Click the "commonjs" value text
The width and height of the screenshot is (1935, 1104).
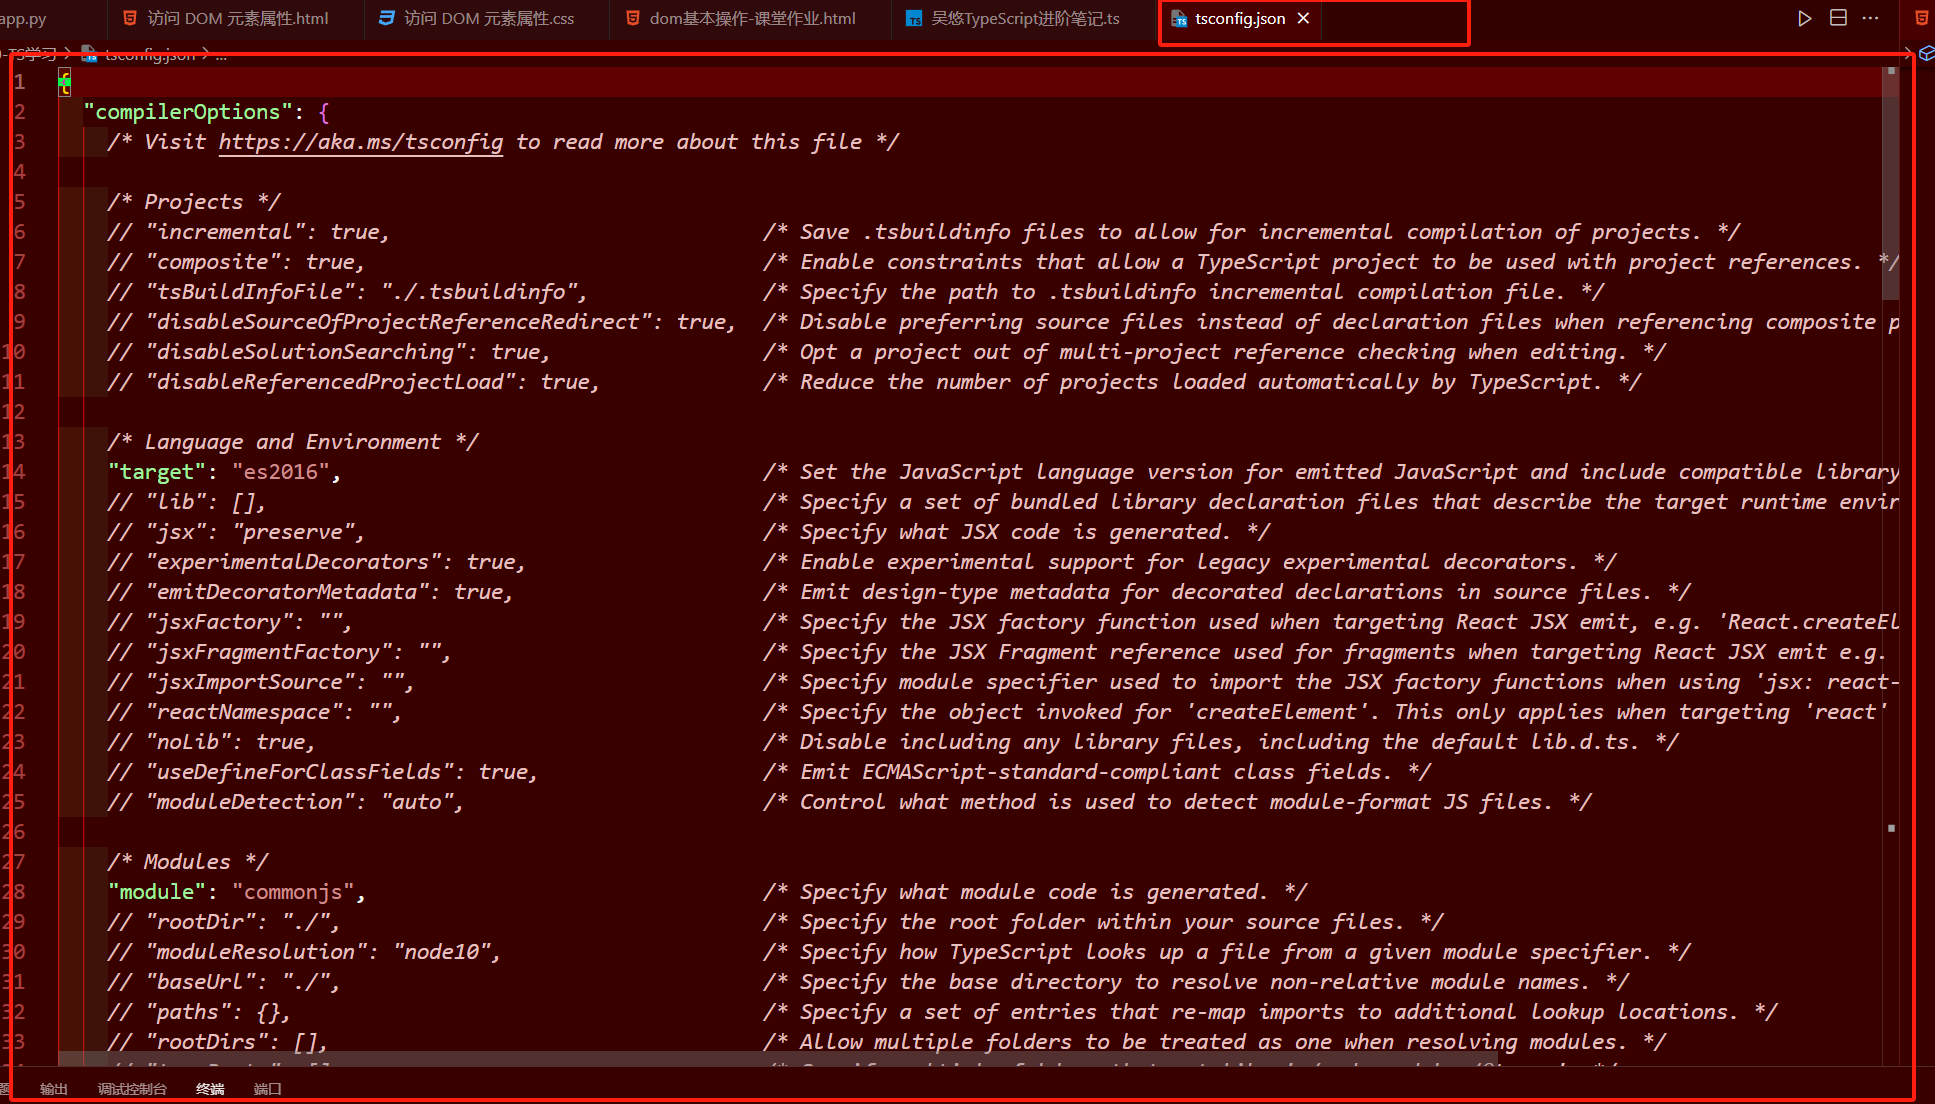tap(294, 892)
